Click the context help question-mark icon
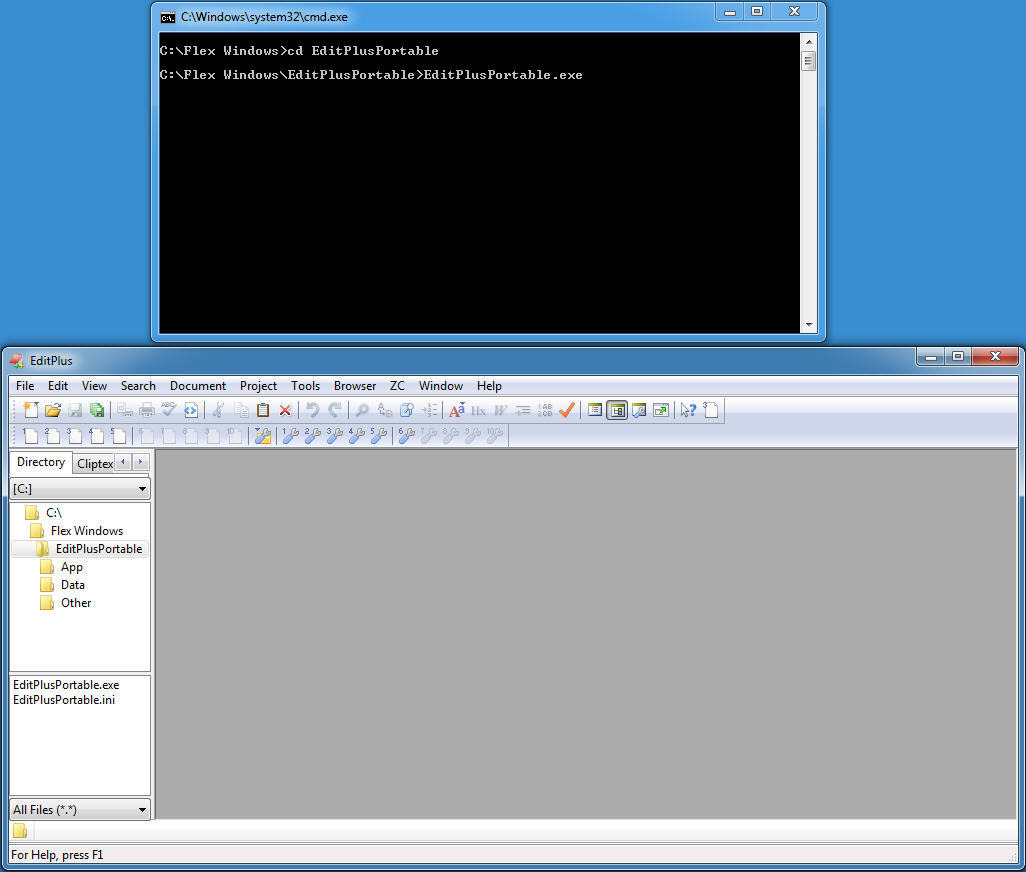1026x872 pixels. click(688, 410)
